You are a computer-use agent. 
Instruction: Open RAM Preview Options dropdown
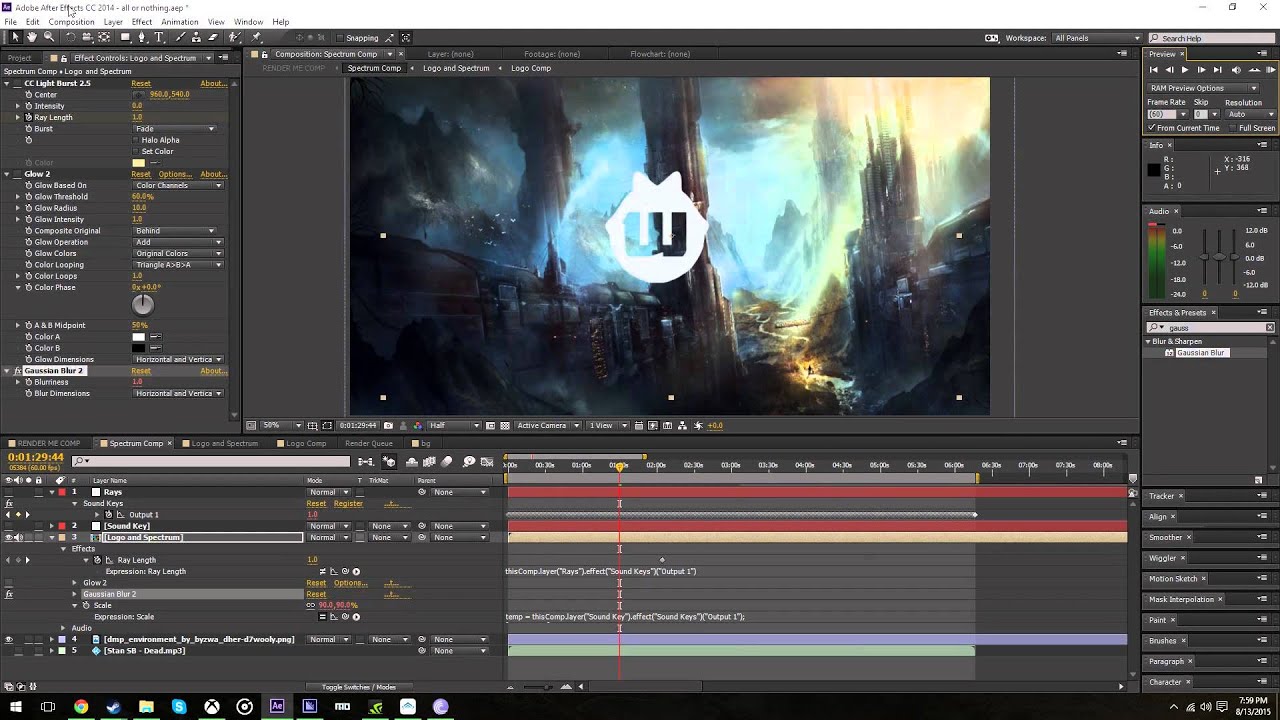pos(1203,88)
